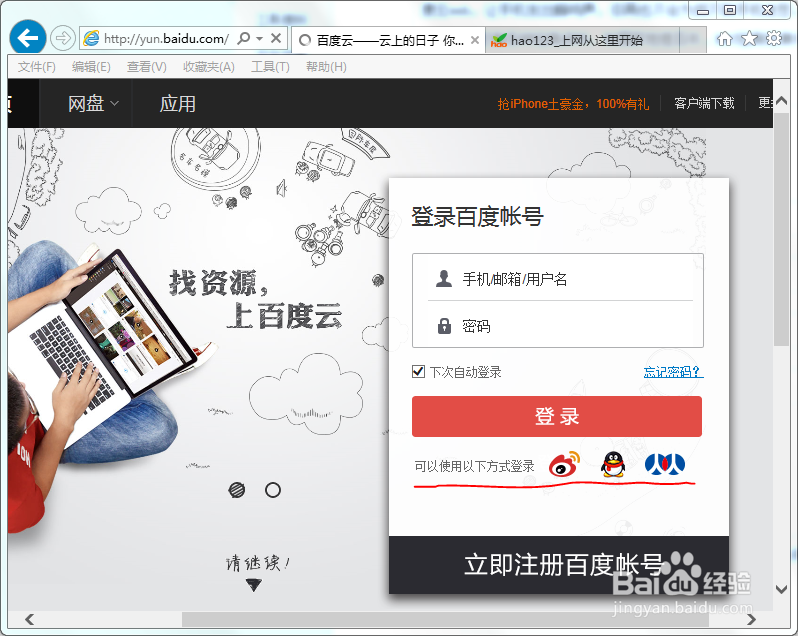Select the first carousel dot indicator

(237, 490)
